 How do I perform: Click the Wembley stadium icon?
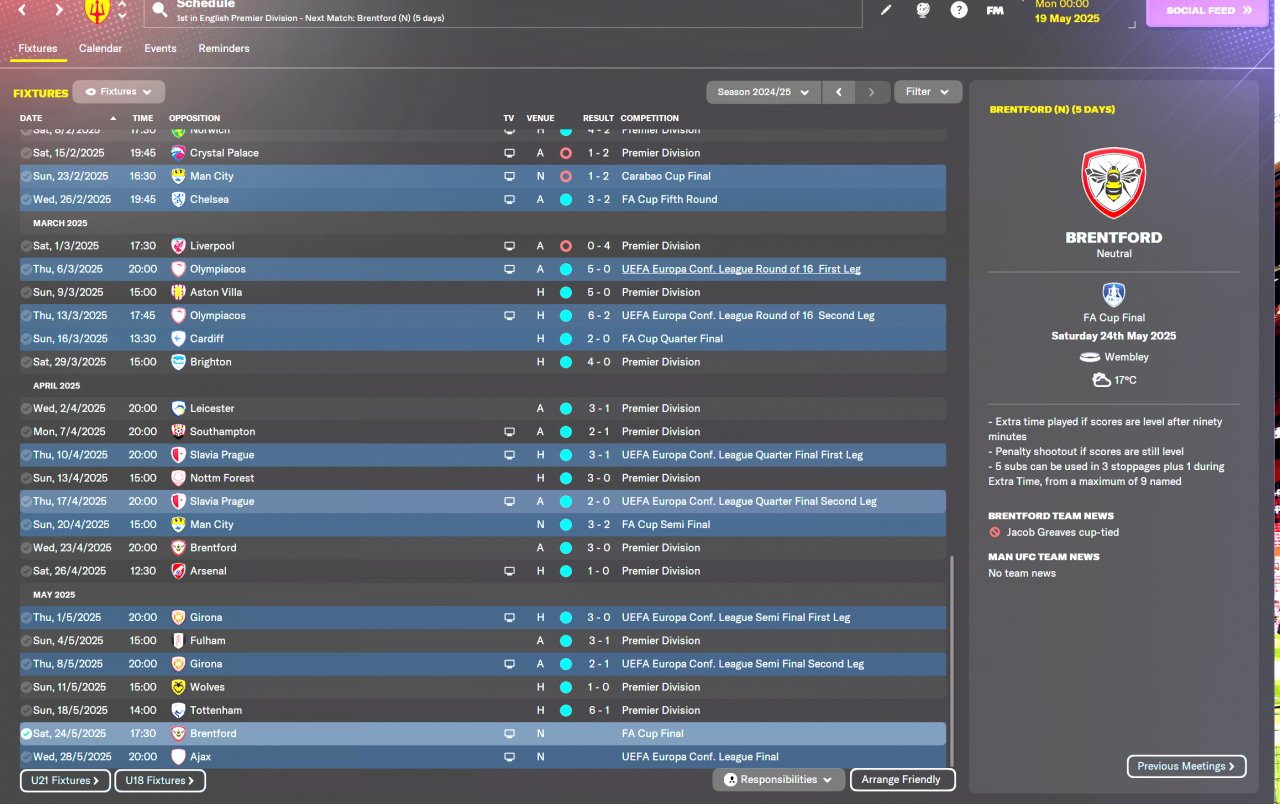pyautogui.click(x=1090, y=357)
